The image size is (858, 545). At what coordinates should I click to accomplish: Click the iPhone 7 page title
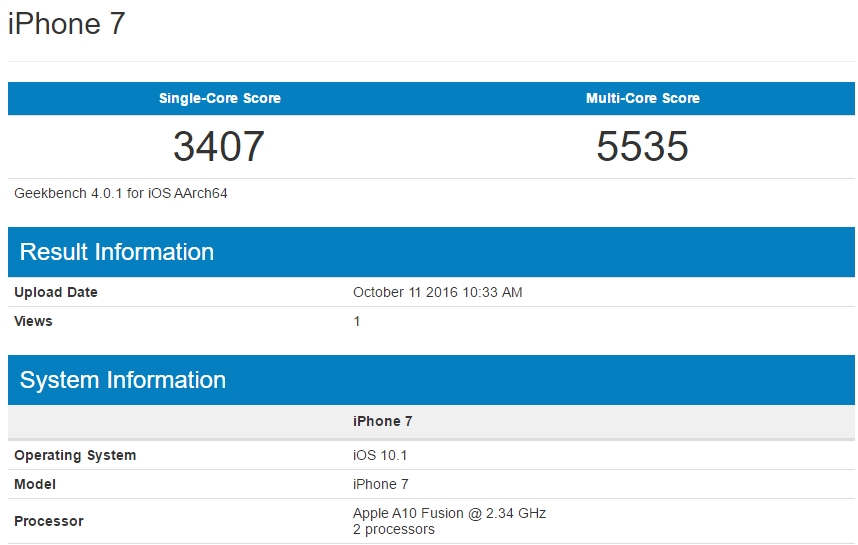[x=66, y=24]
